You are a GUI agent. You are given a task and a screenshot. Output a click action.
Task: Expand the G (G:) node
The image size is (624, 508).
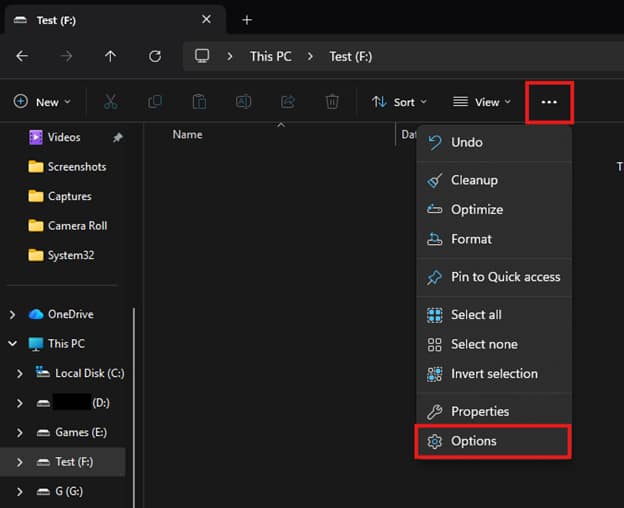coord(20,492)
